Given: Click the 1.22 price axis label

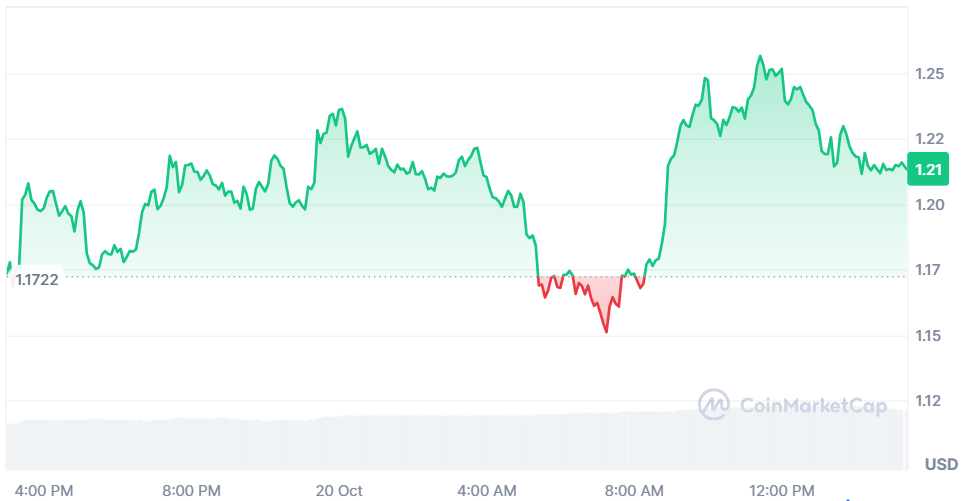Looking at the screenshot, I should point(929,139).
